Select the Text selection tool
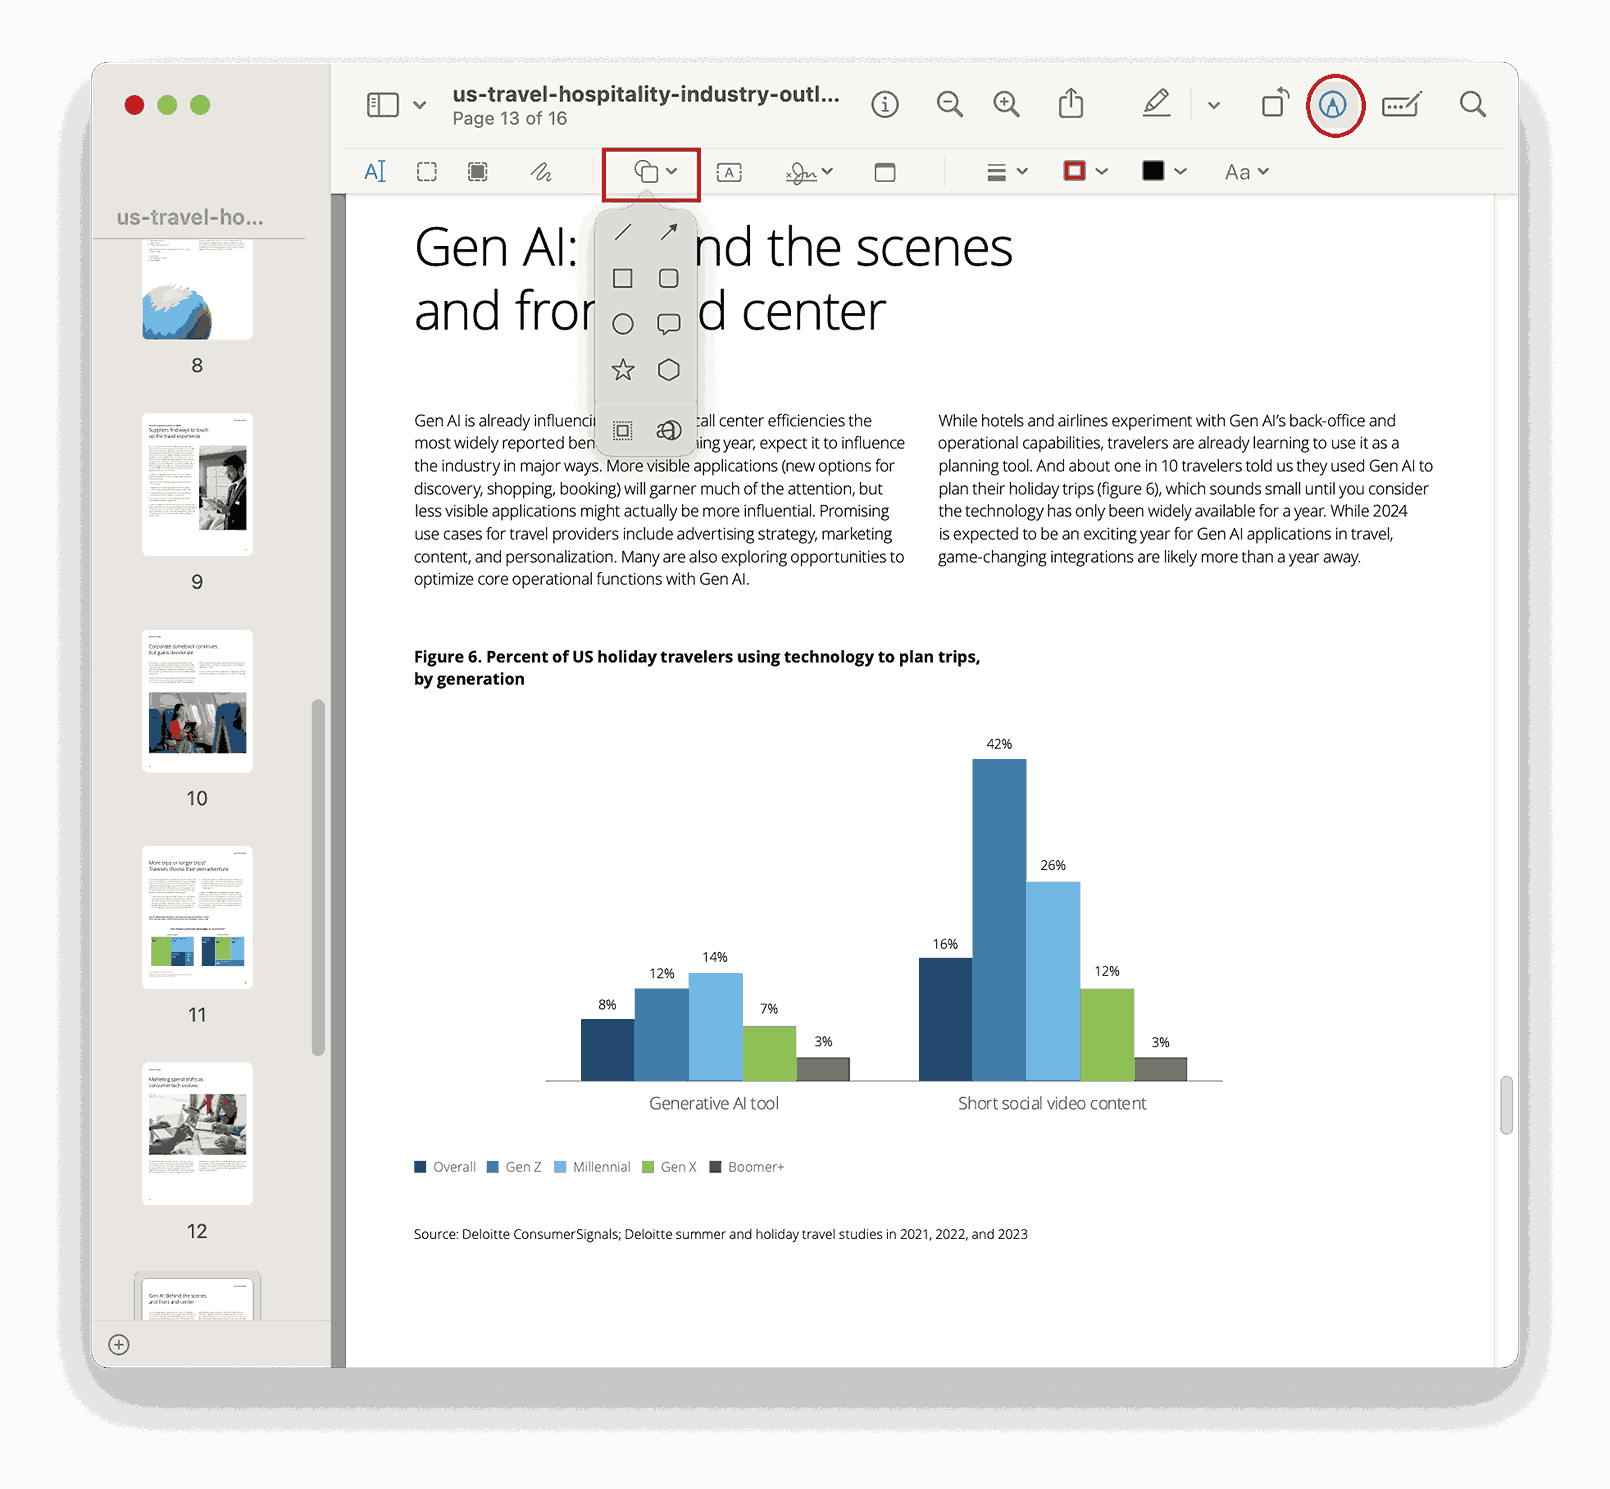This screenshot has height=1489, width=1610. click(376, 171)
